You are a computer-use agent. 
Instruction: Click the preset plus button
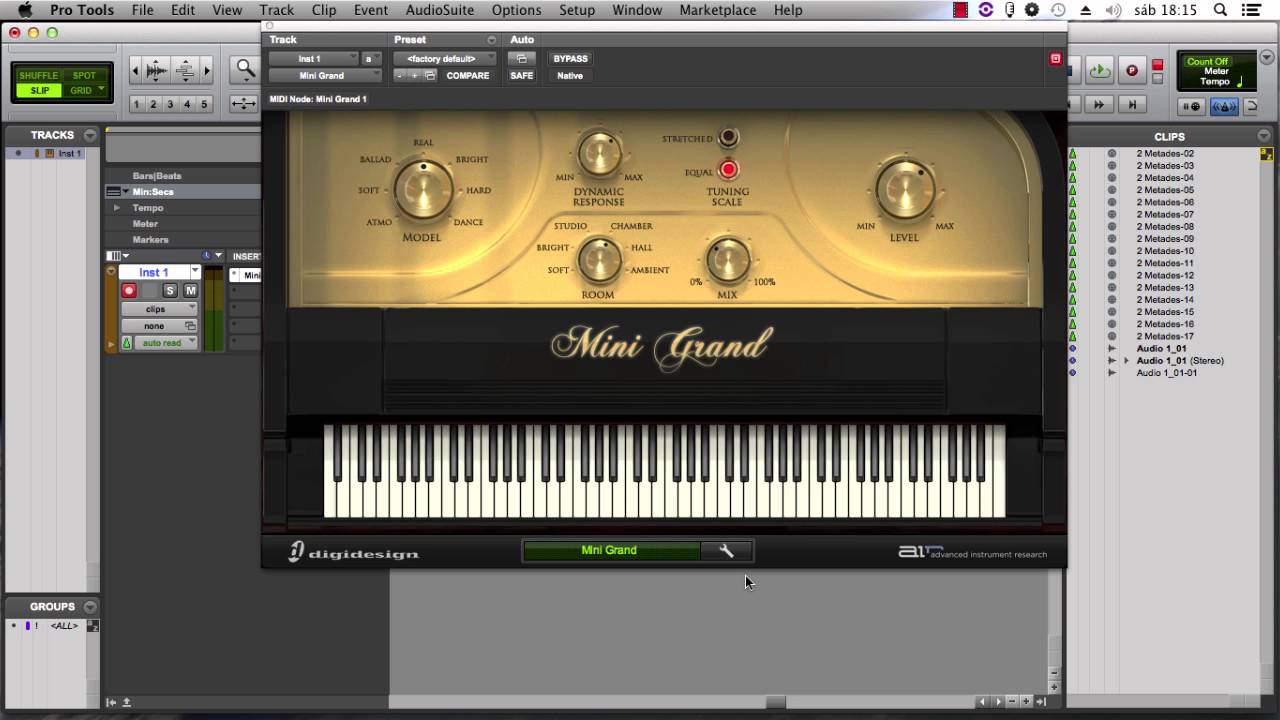415,76
